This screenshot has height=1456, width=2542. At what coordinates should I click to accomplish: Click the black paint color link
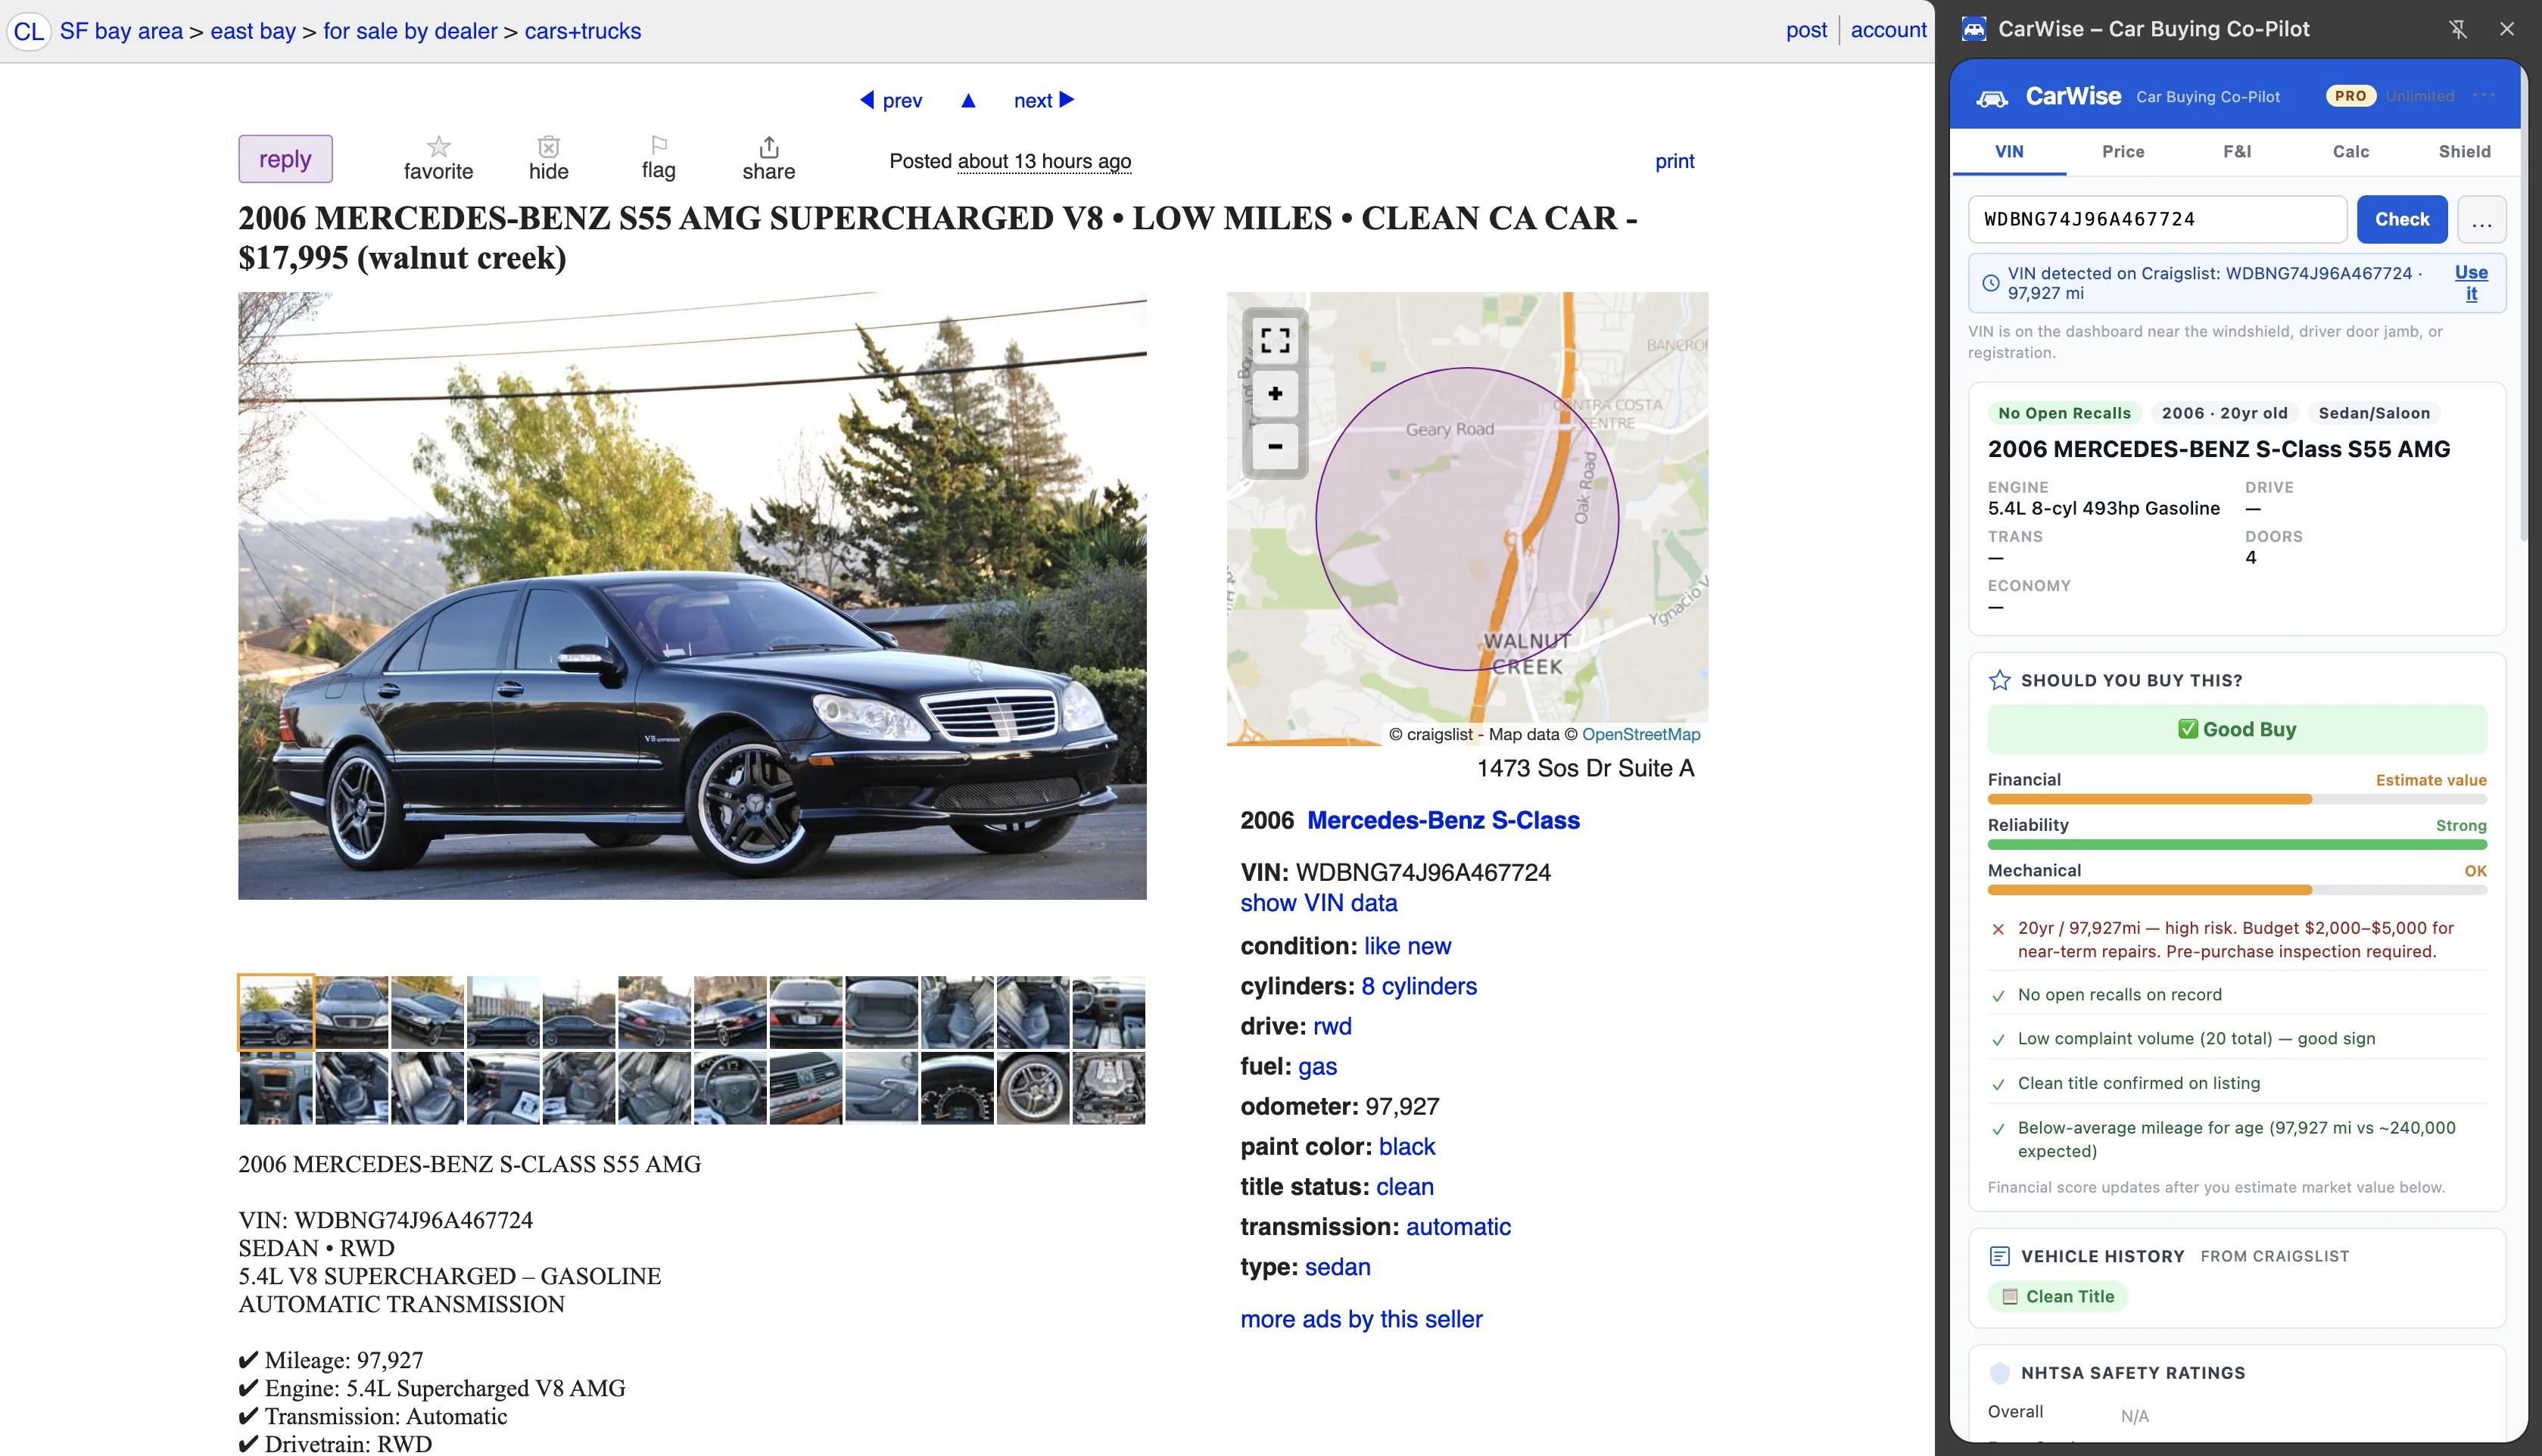pos(1406,1146)
